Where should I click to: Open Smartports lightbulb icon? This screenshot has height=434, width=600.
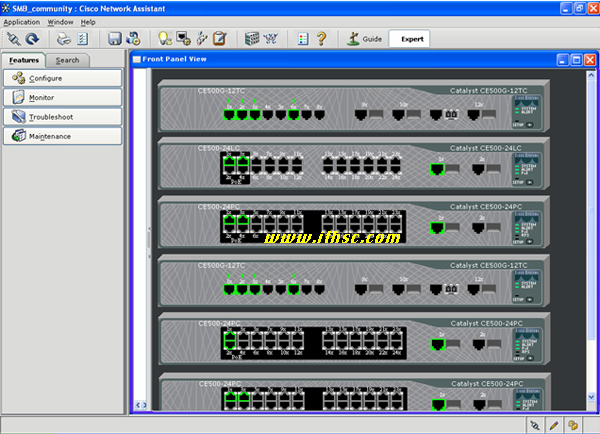[165, 39]
